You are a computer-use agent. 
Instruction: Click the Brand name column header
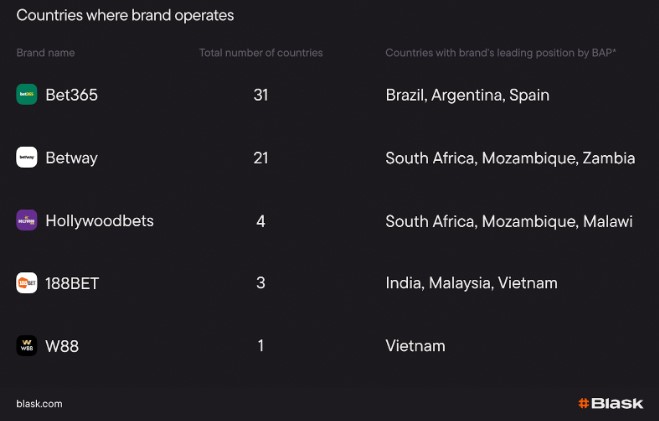point(45,53)
